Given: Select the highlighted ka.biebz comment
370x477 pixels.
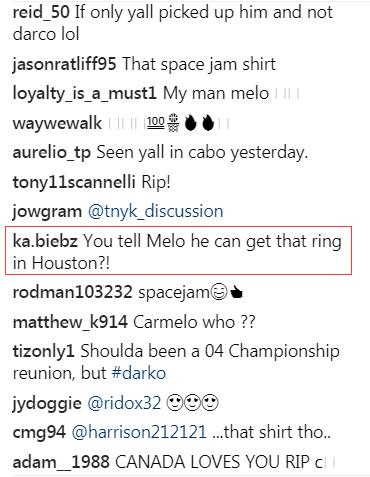Looking at the screenshot, I should [x=178, y=251].
